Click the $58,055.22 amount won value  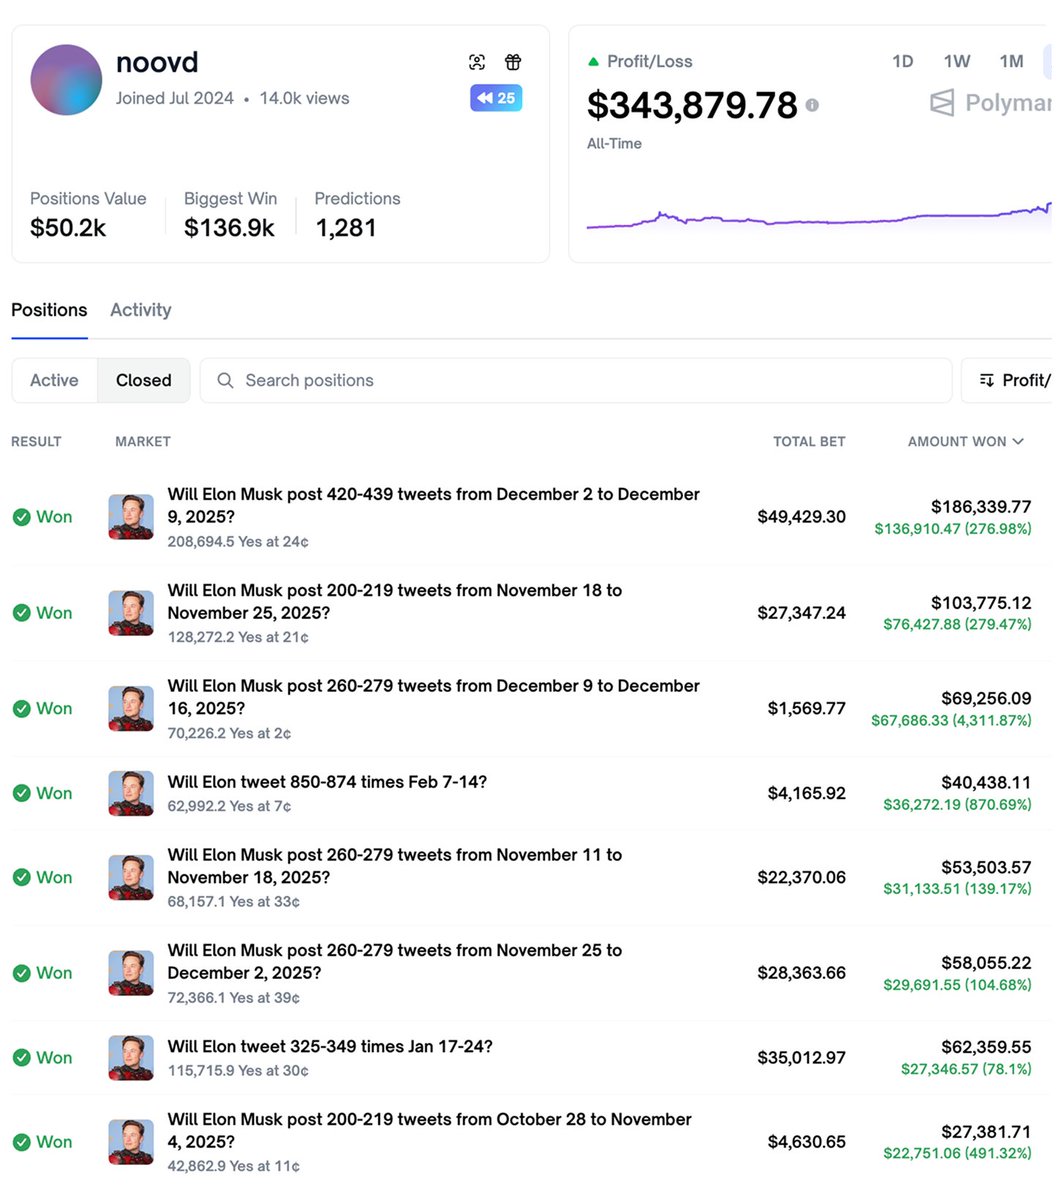click(x=986, y=963)
